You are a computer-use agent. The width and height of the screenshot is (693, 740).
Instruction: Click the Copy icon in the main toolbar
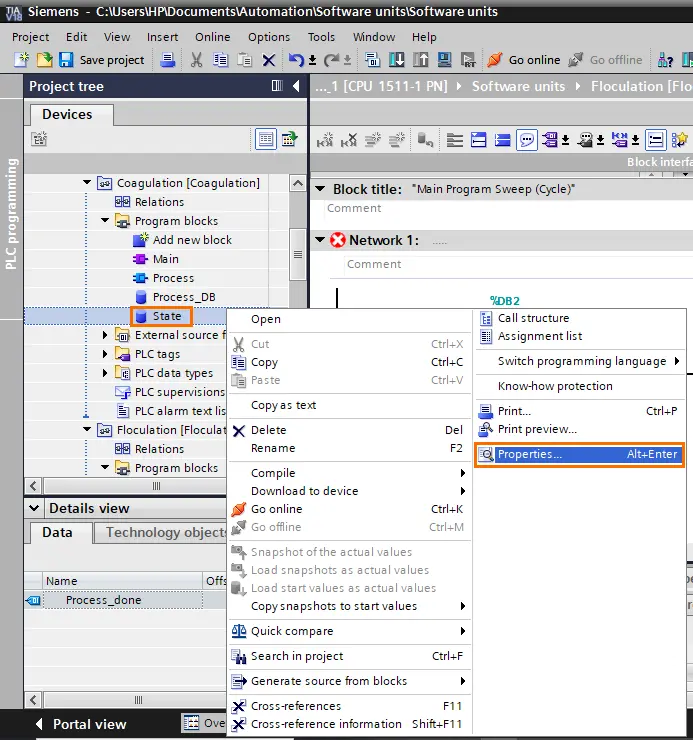(x=220, y=60)
